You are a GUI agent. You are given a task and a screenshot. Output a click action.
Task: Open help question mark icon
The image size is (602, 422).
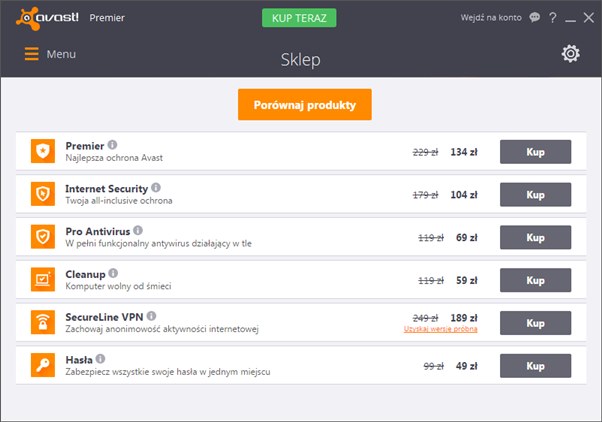pyautogui.click(x=552, y=18)
